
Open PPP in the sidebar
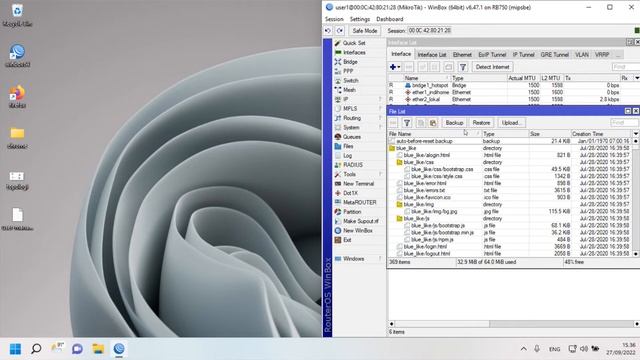point(348,71)
